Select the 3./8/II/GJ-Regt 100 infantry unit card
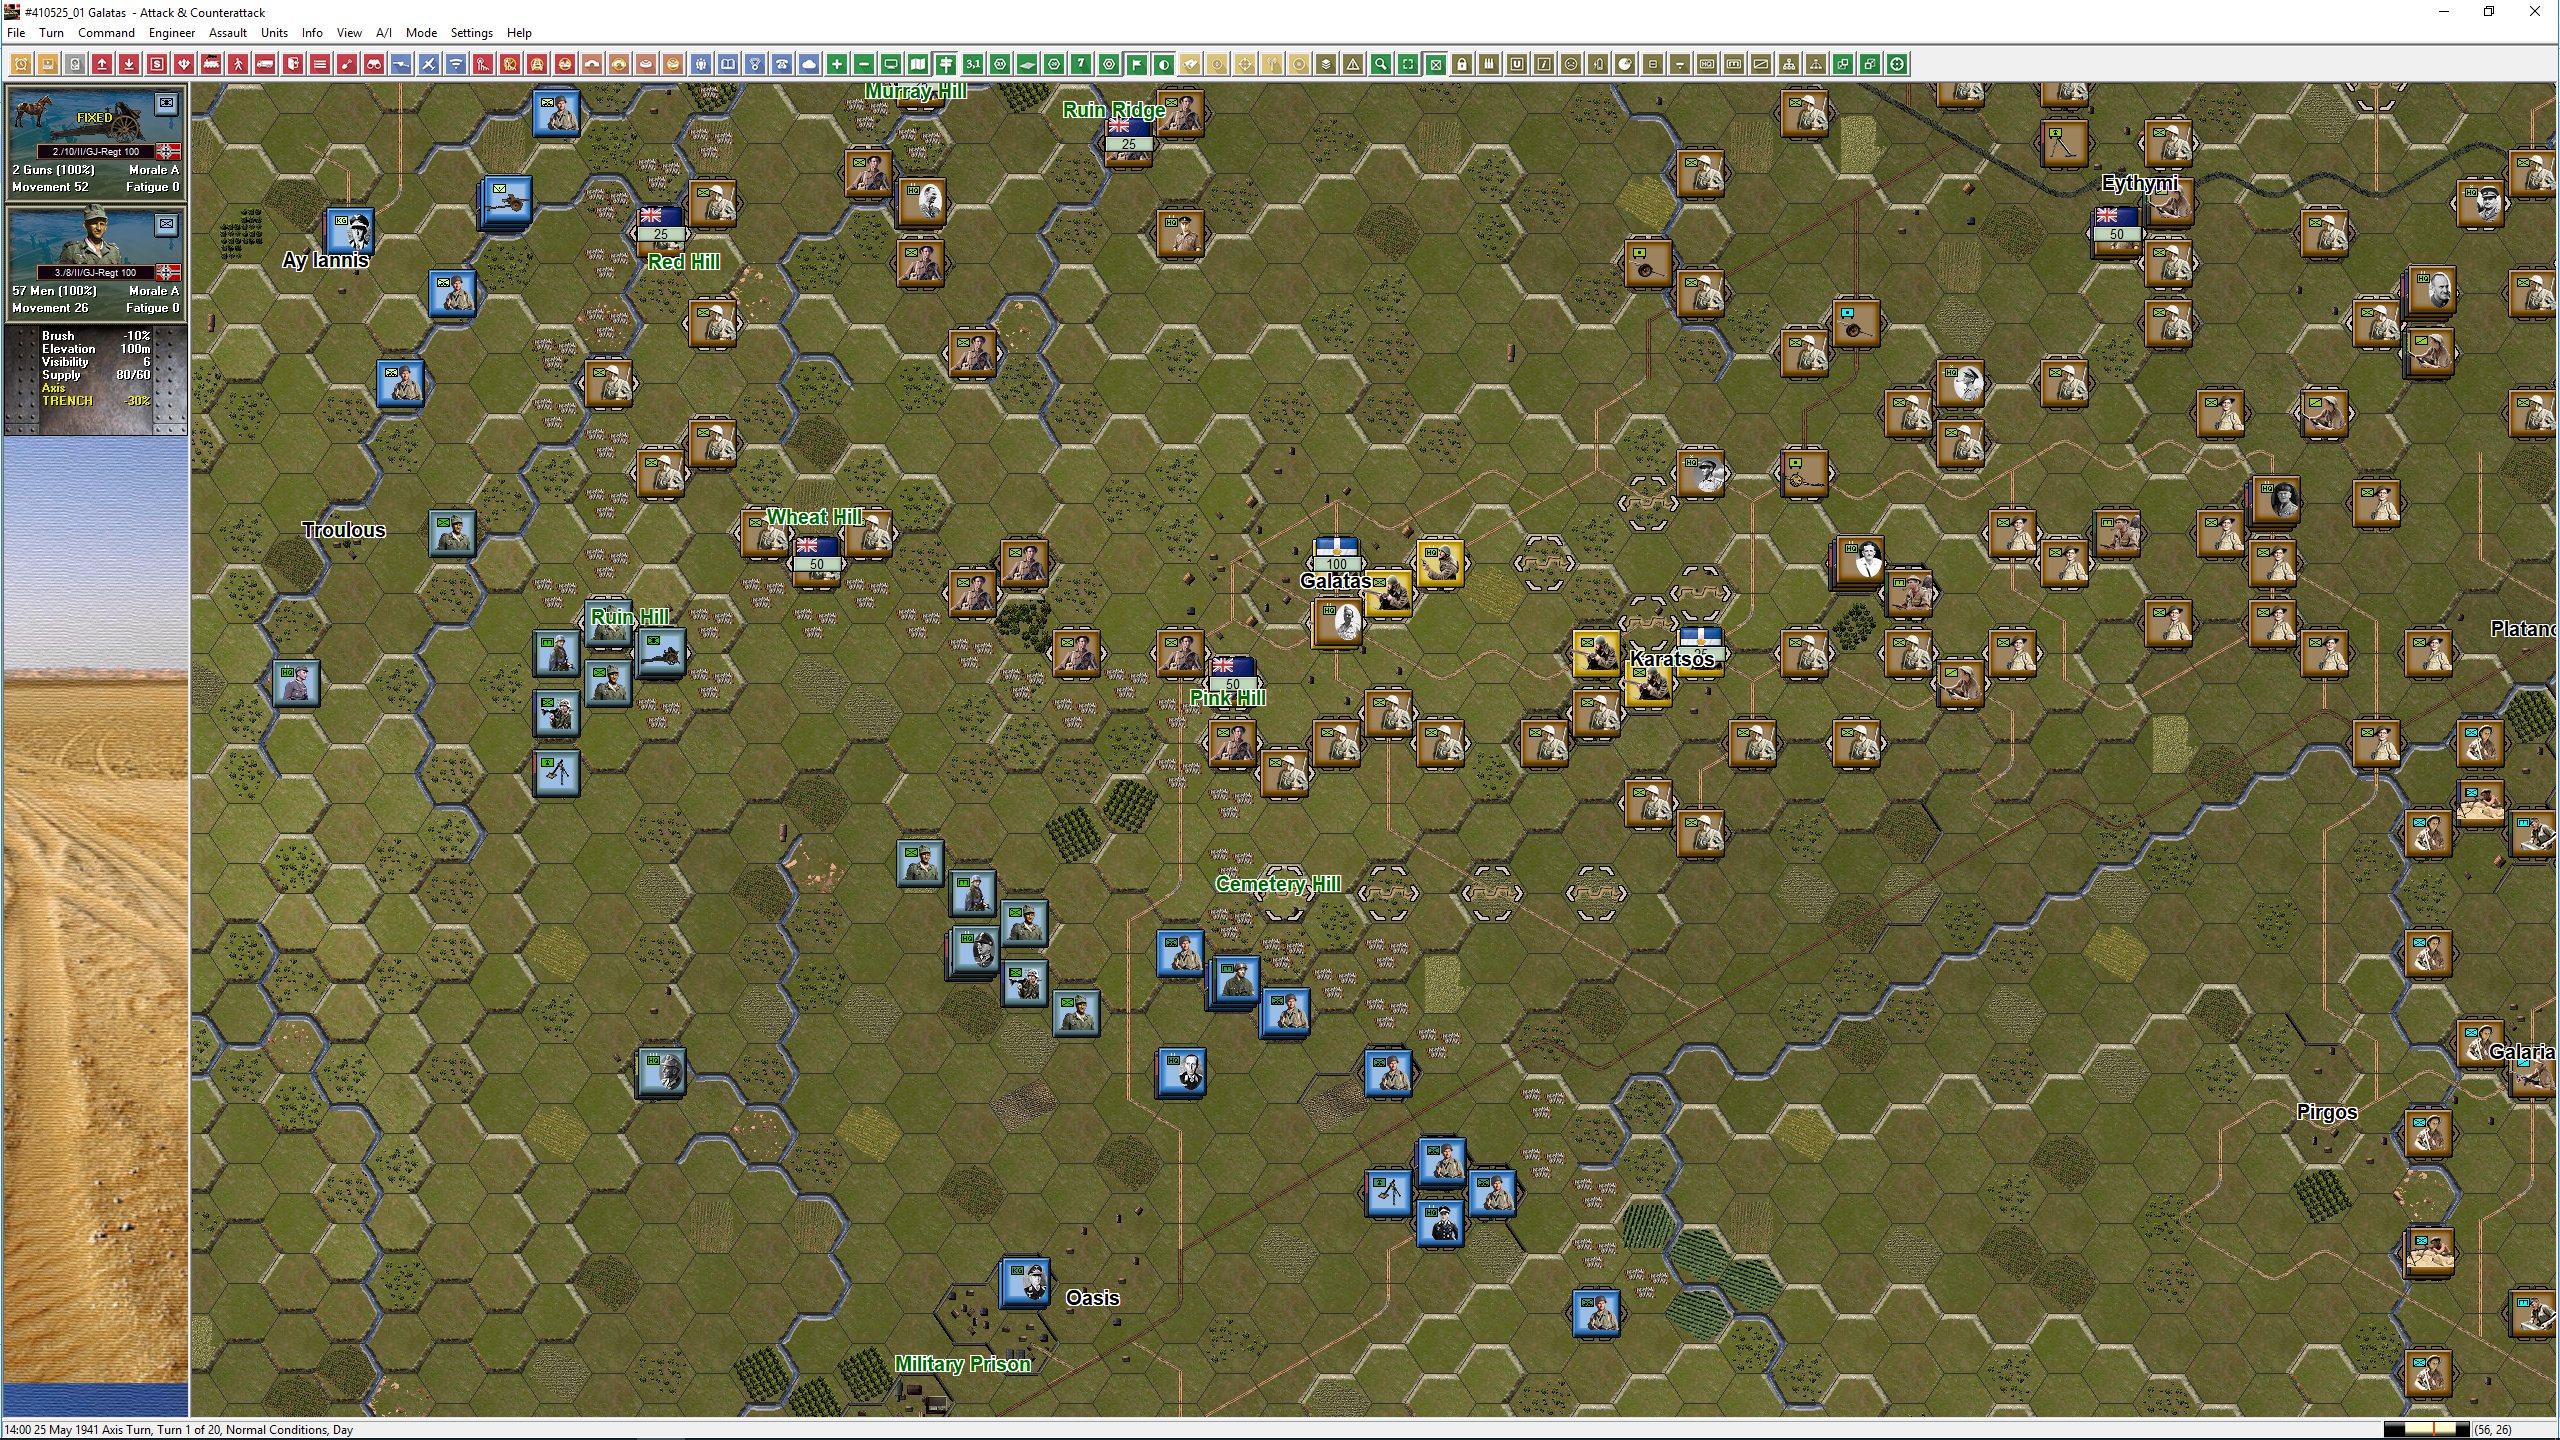2560x1440 pixels. click(96, 264)
